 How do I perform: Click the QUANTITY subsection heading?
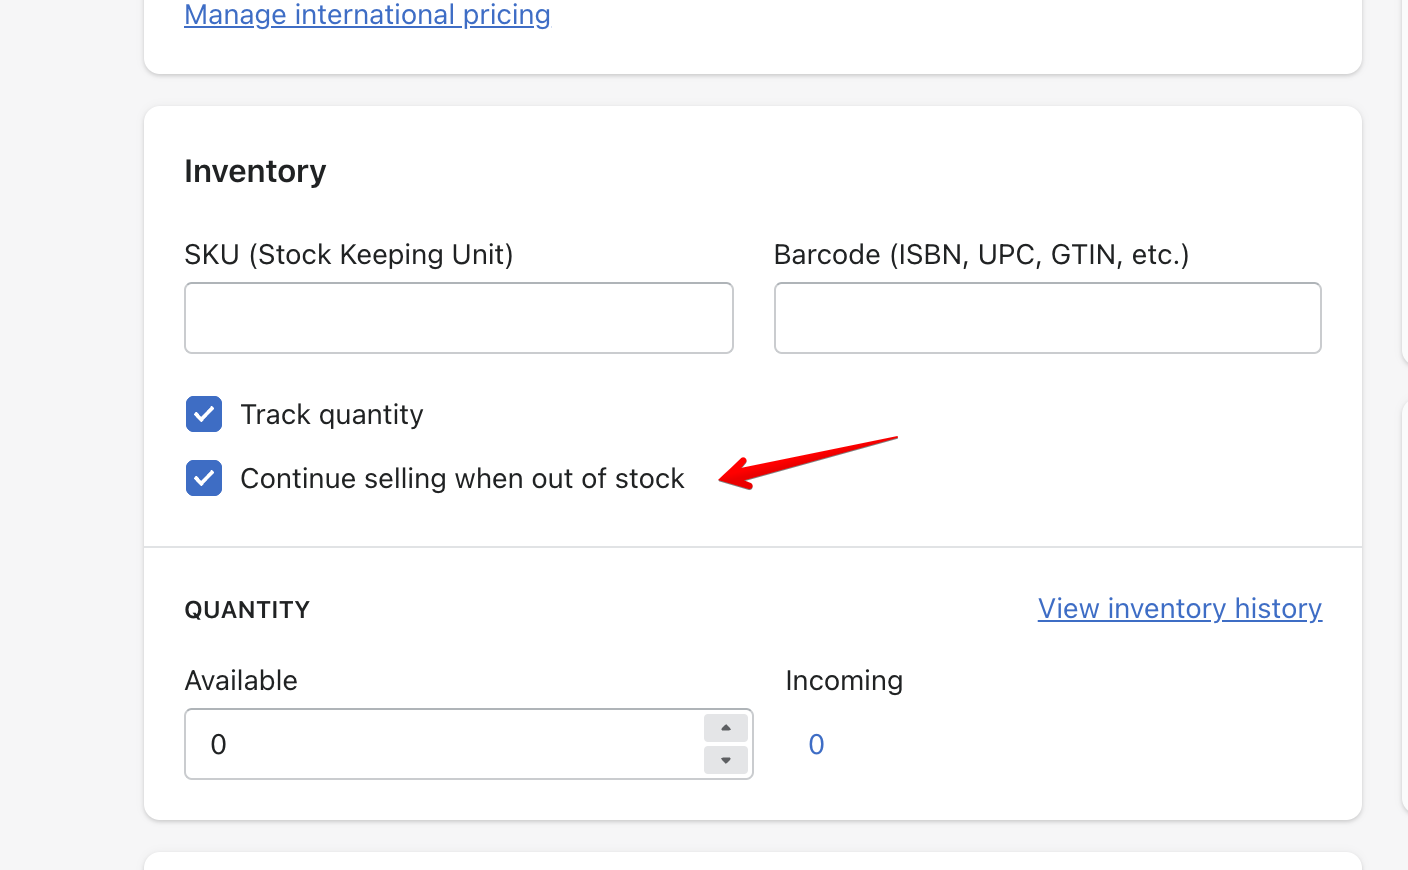click(x=247, y=610)
